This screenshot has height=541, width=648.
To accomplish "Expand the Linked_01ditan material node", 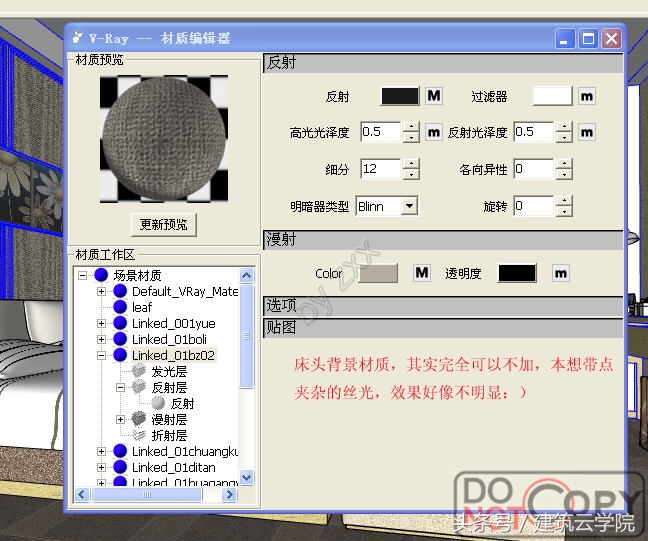I will click(101, 467).
